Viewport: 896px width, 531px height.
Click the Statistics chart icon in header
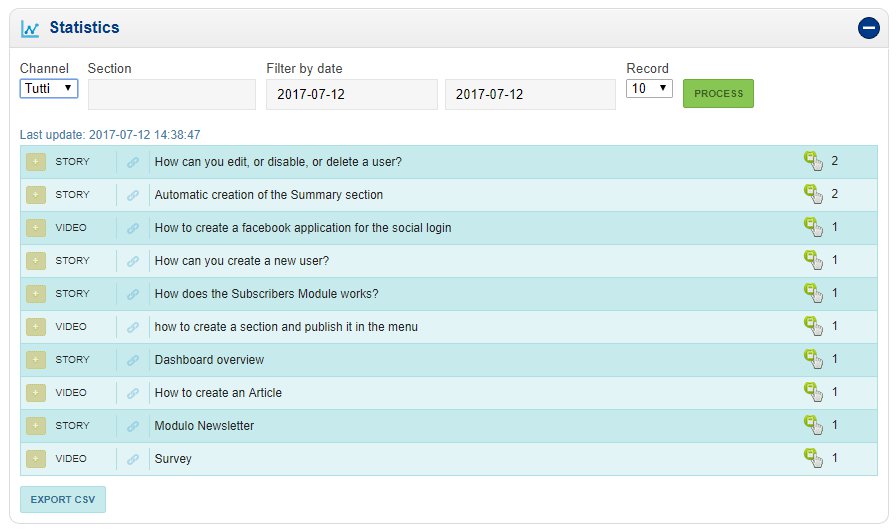point(30,29)
